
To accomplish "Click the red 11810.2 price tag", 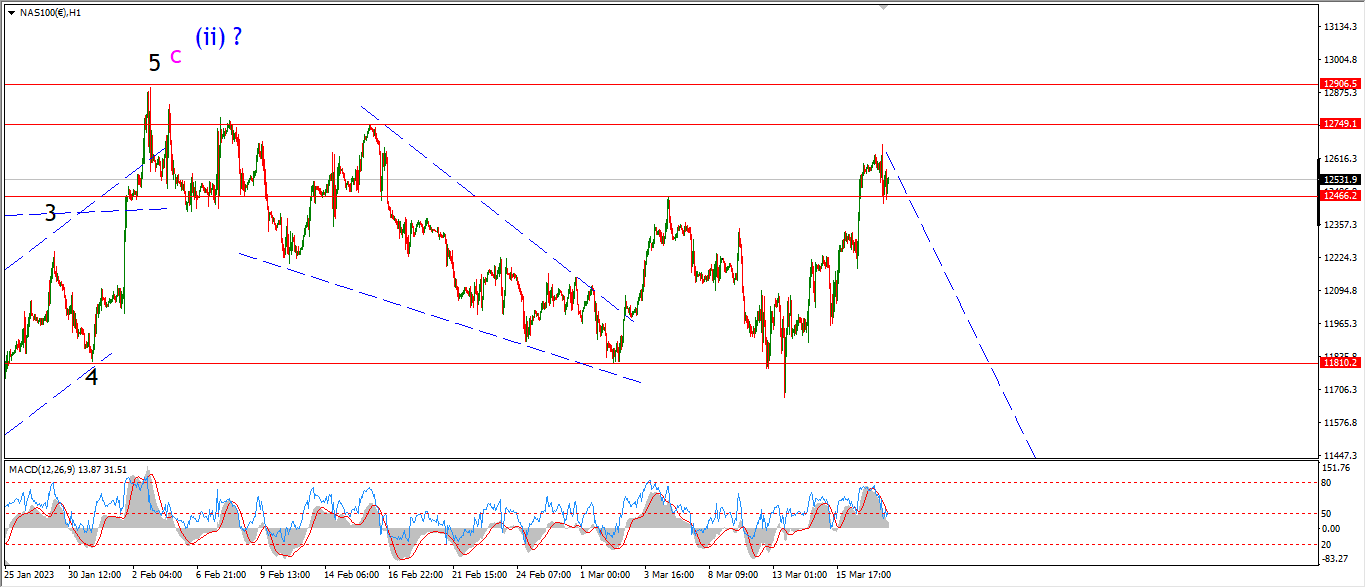I will 1339,363.
